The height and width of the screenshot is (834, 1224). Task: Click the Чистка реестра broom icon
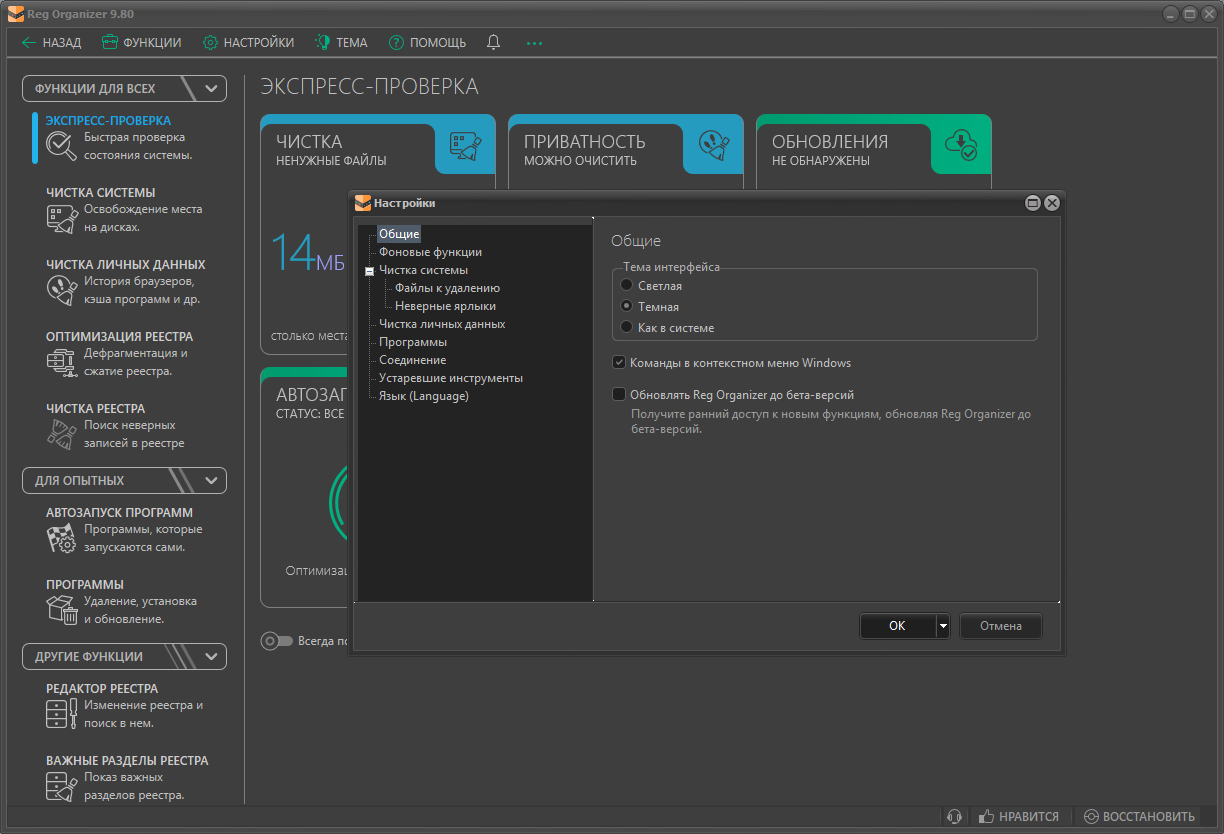coord(61,434)
